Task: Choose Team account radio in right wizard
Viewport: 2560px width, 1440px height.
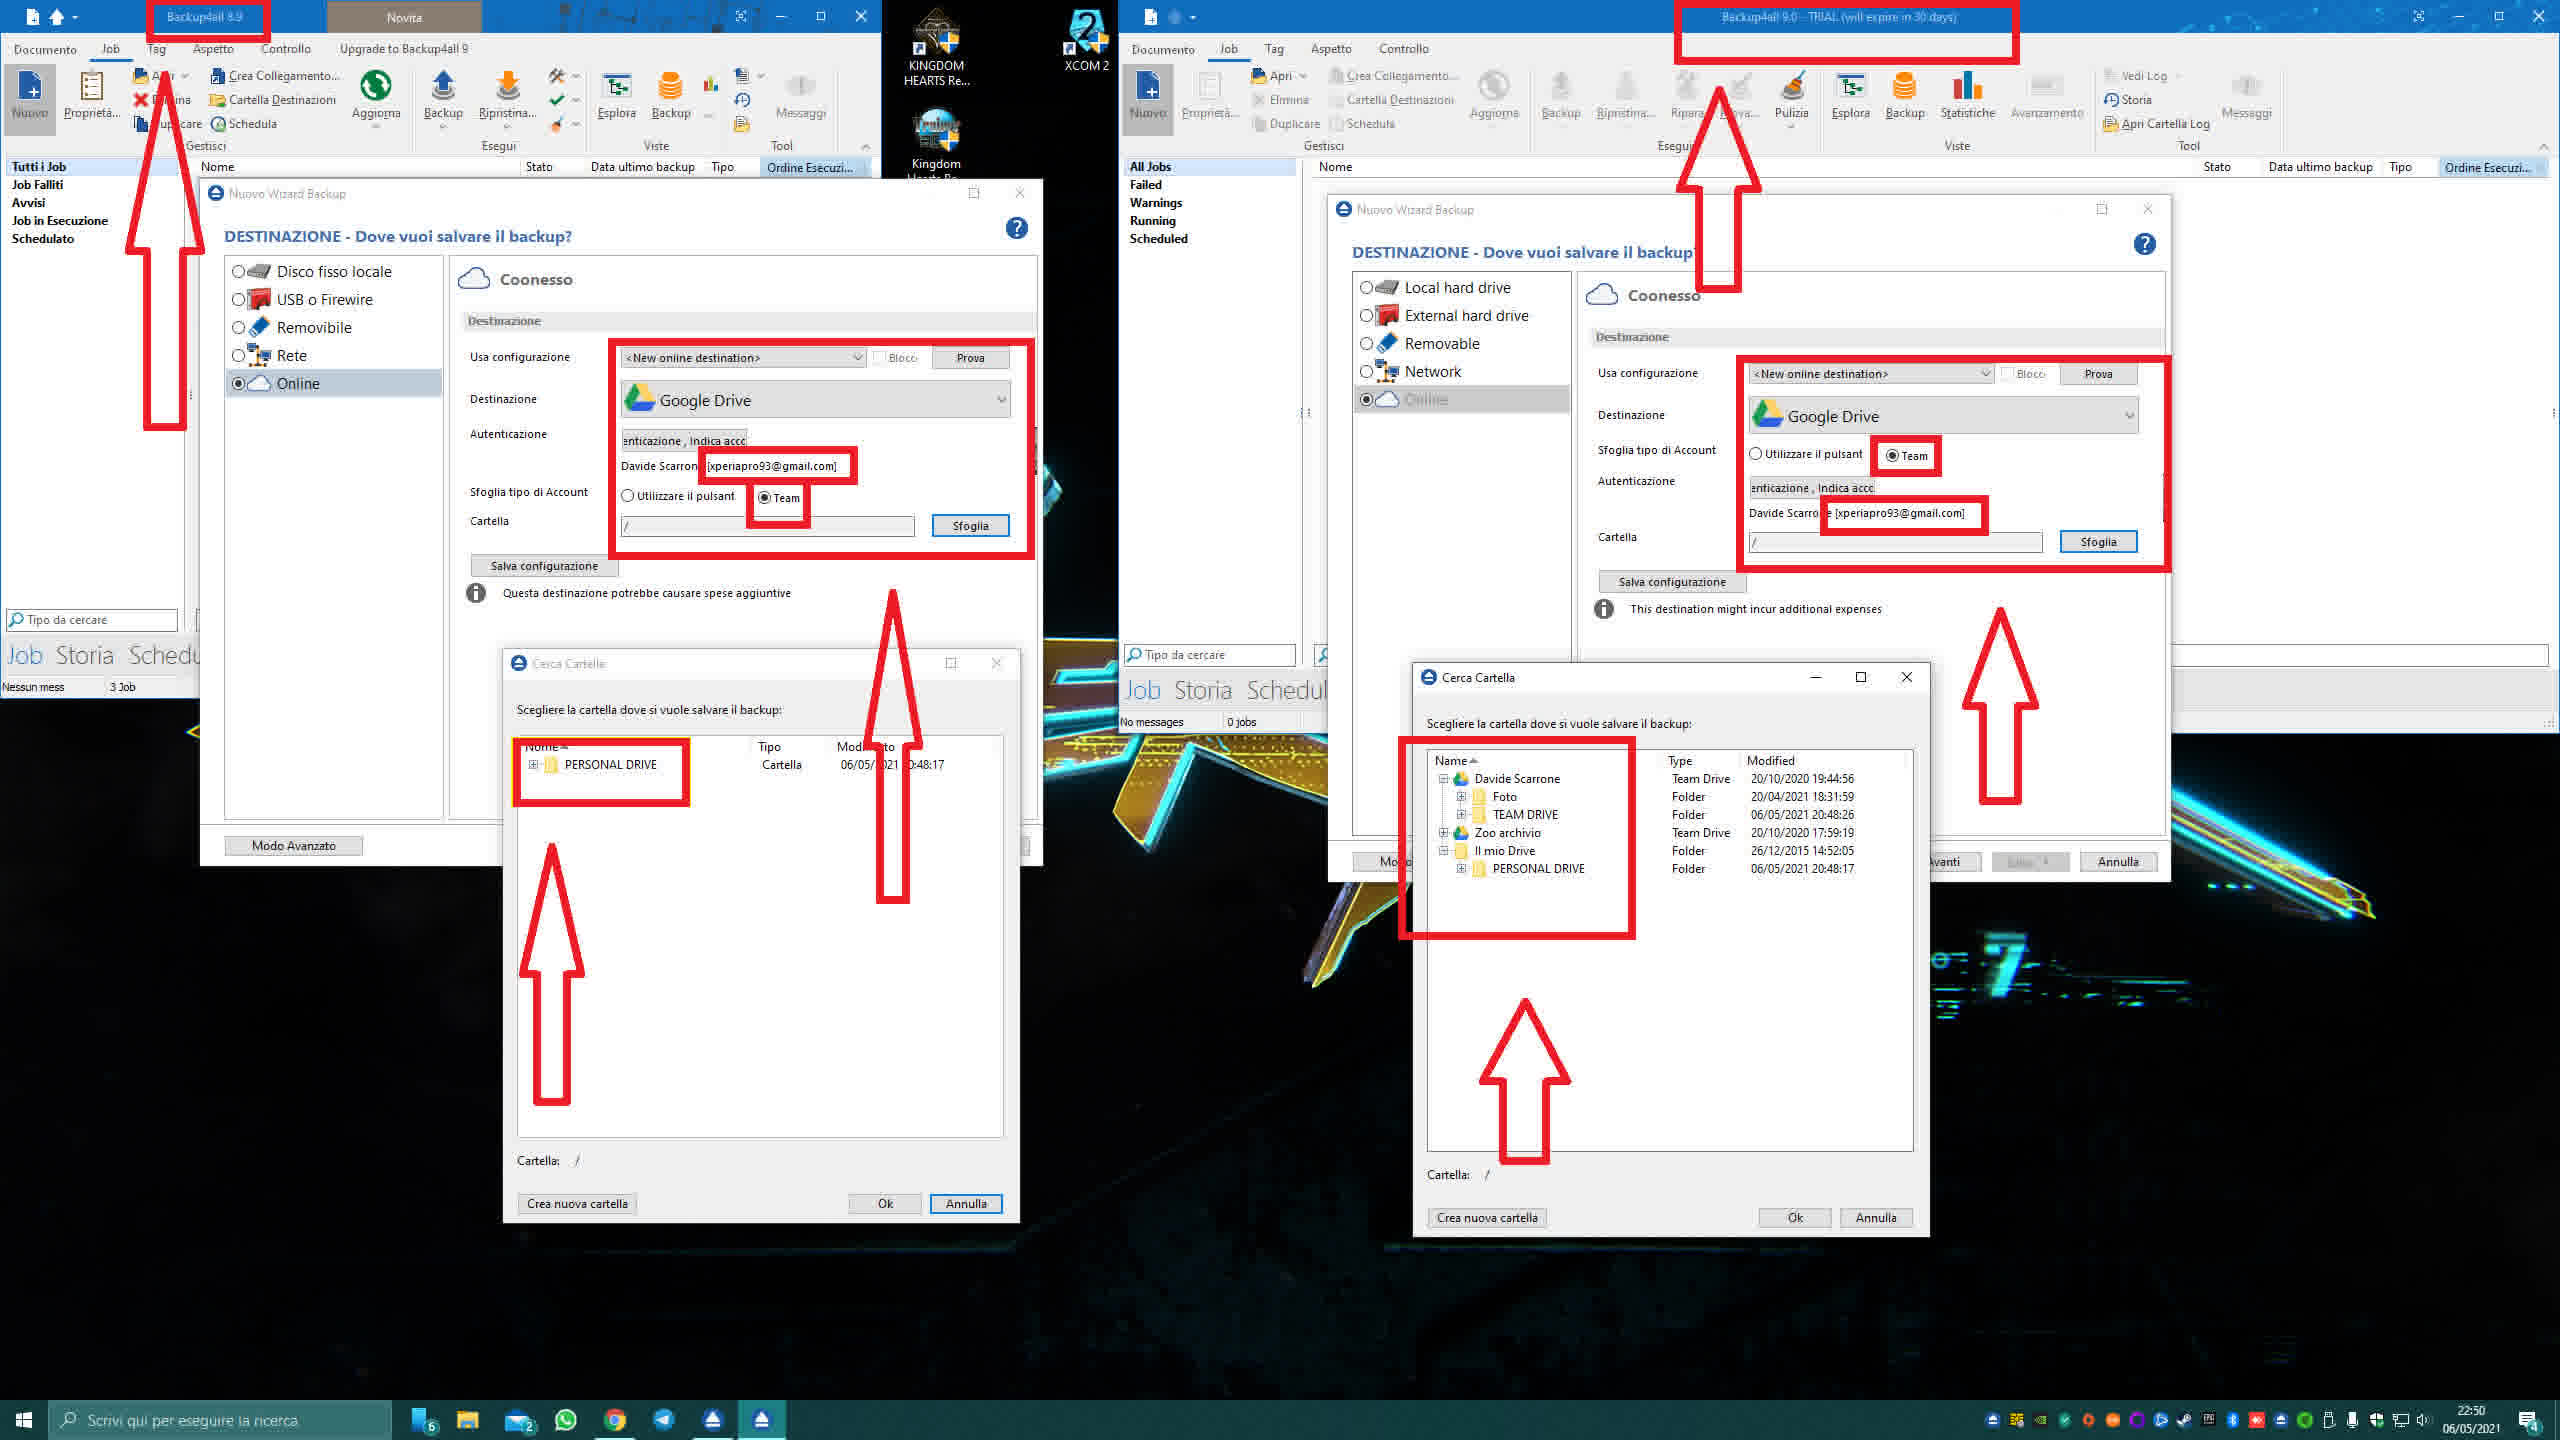Action: [1892, 456]
